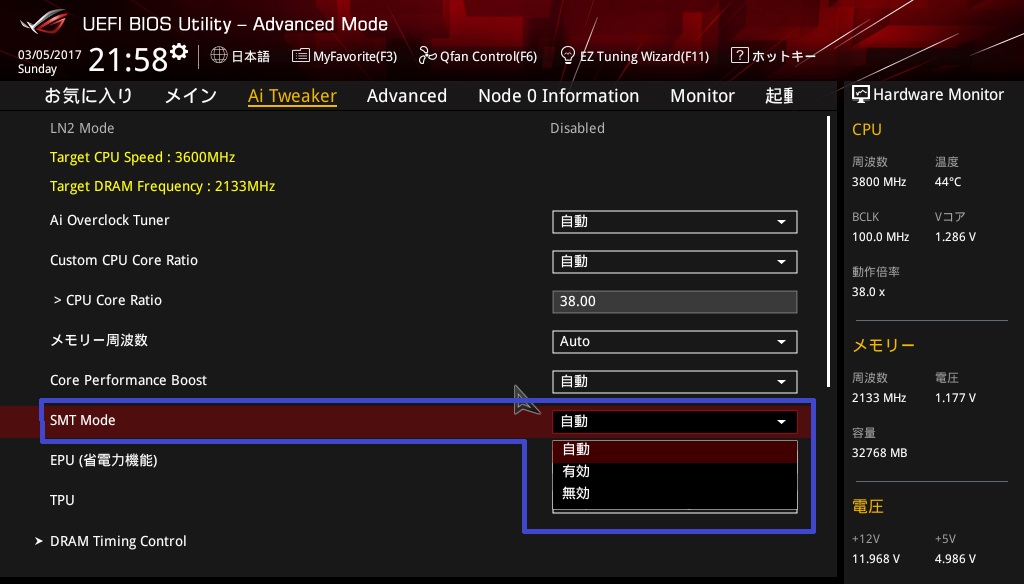This screenshot has height=584, width=1024.
Task: Select the LN2 Mode row
Action: click(82, 128)
